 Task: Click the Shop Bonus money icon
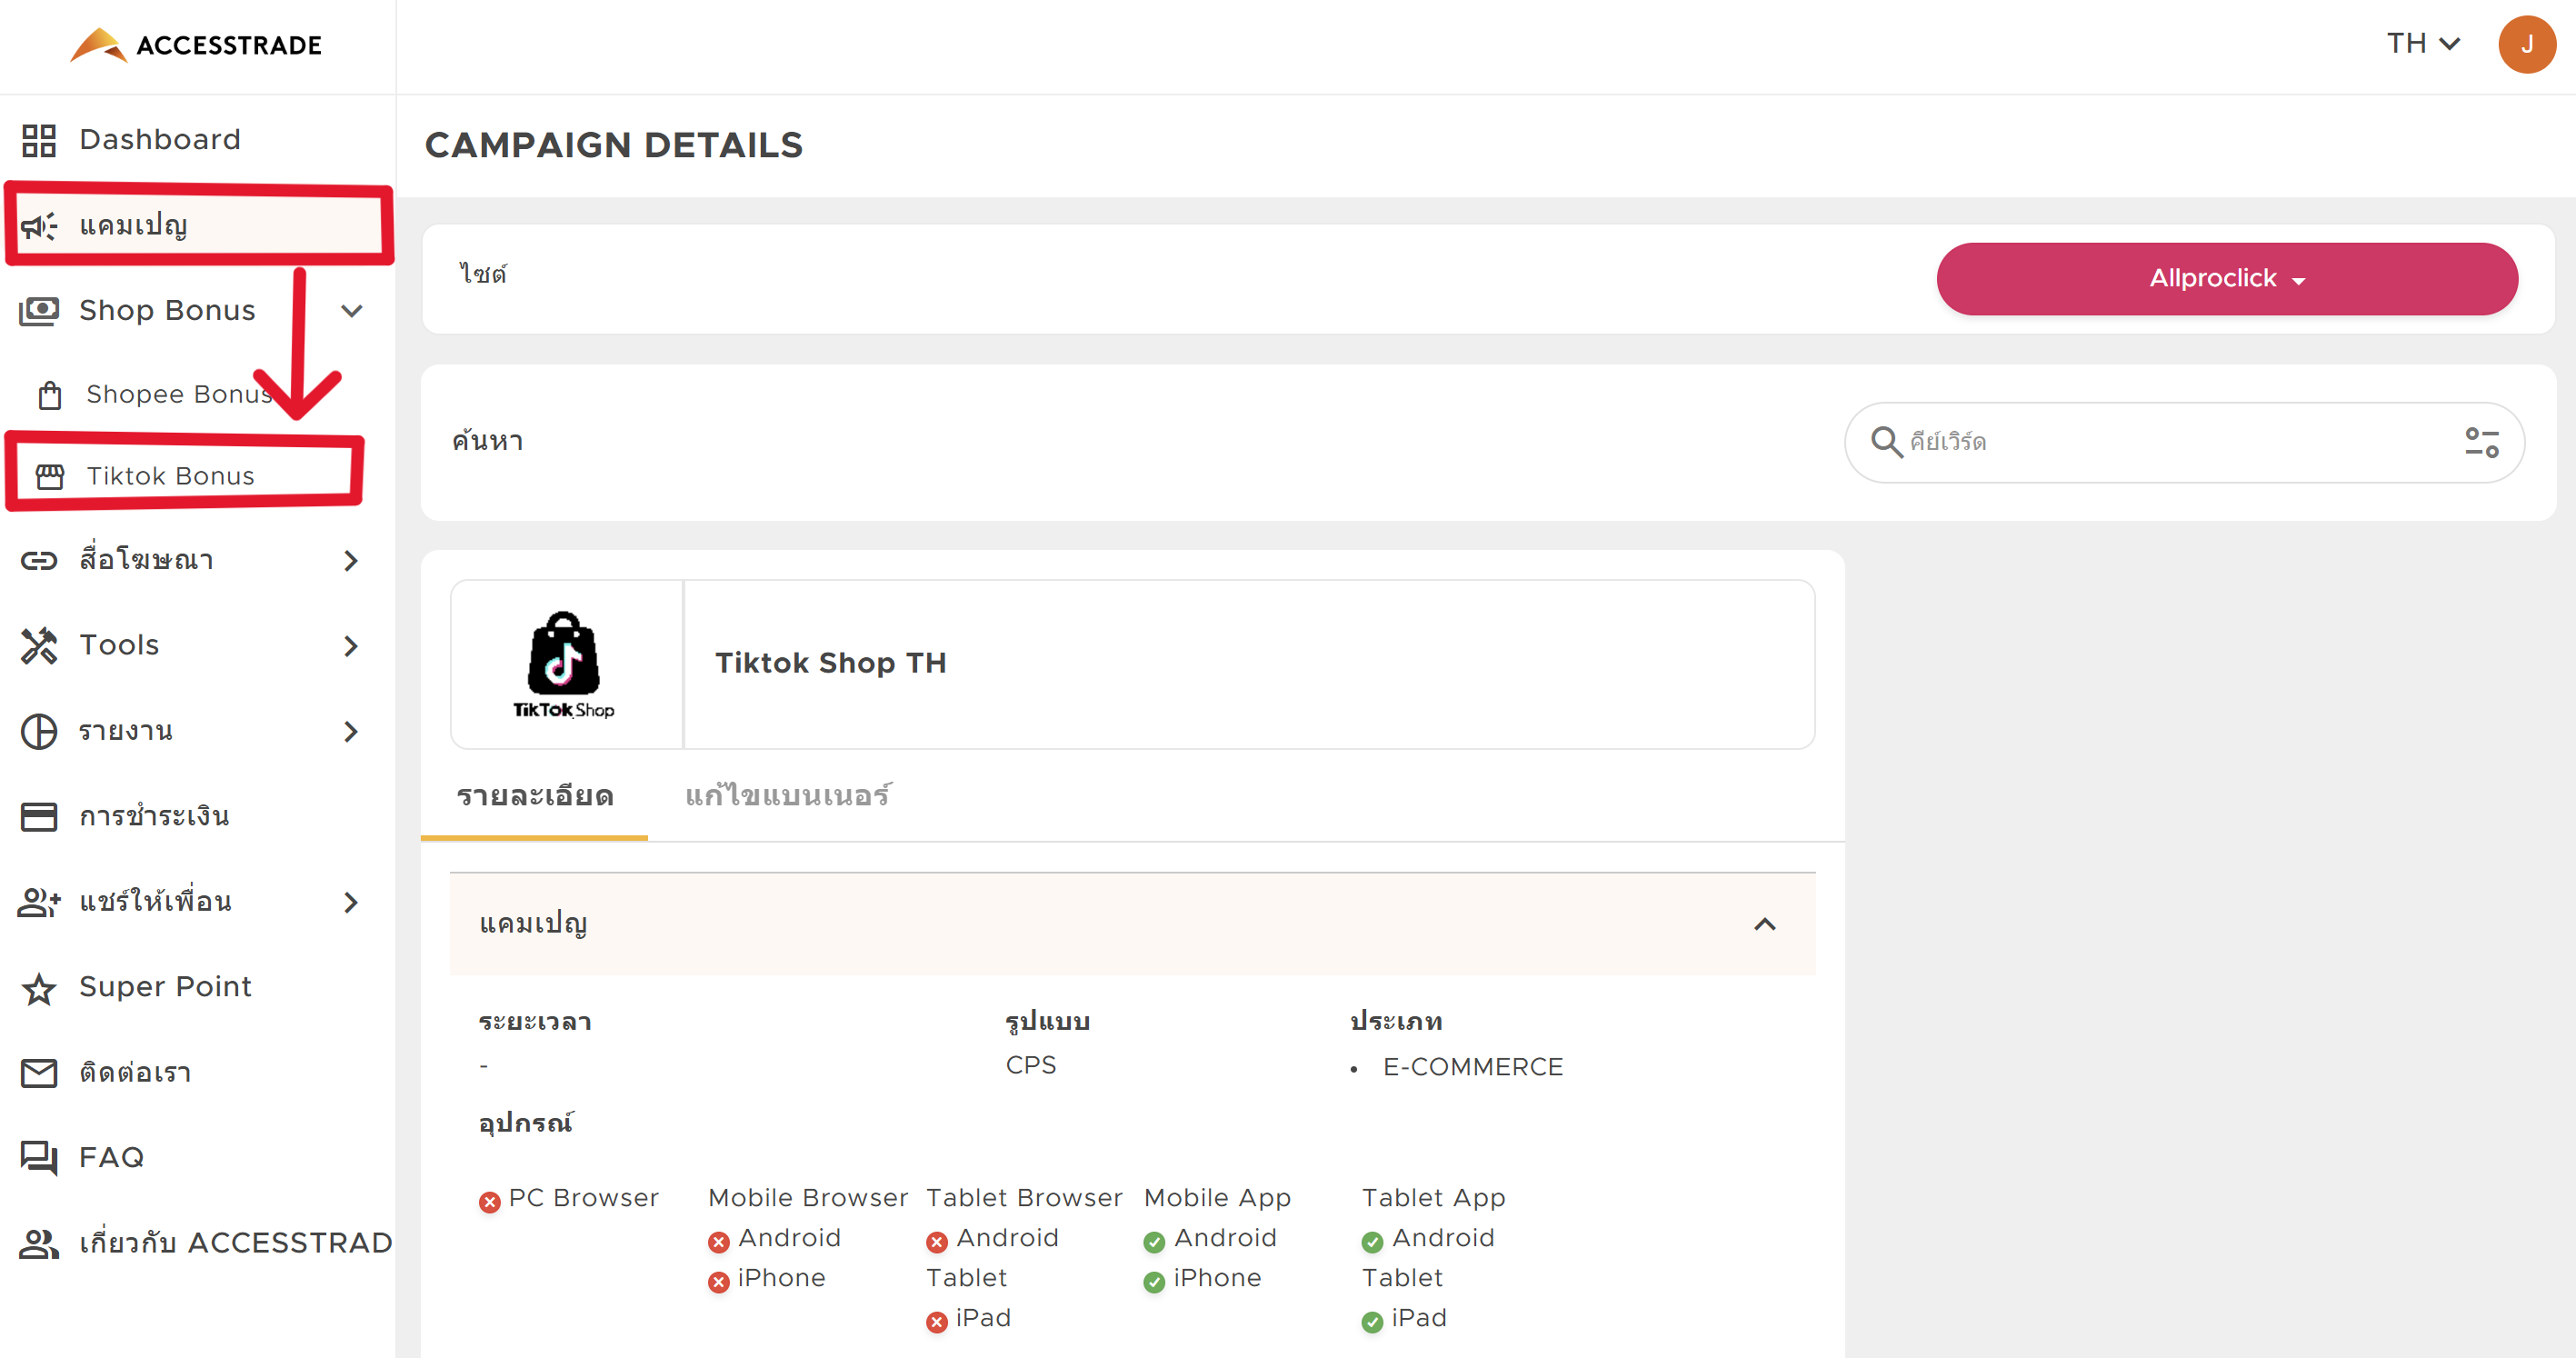pos(39,311)
